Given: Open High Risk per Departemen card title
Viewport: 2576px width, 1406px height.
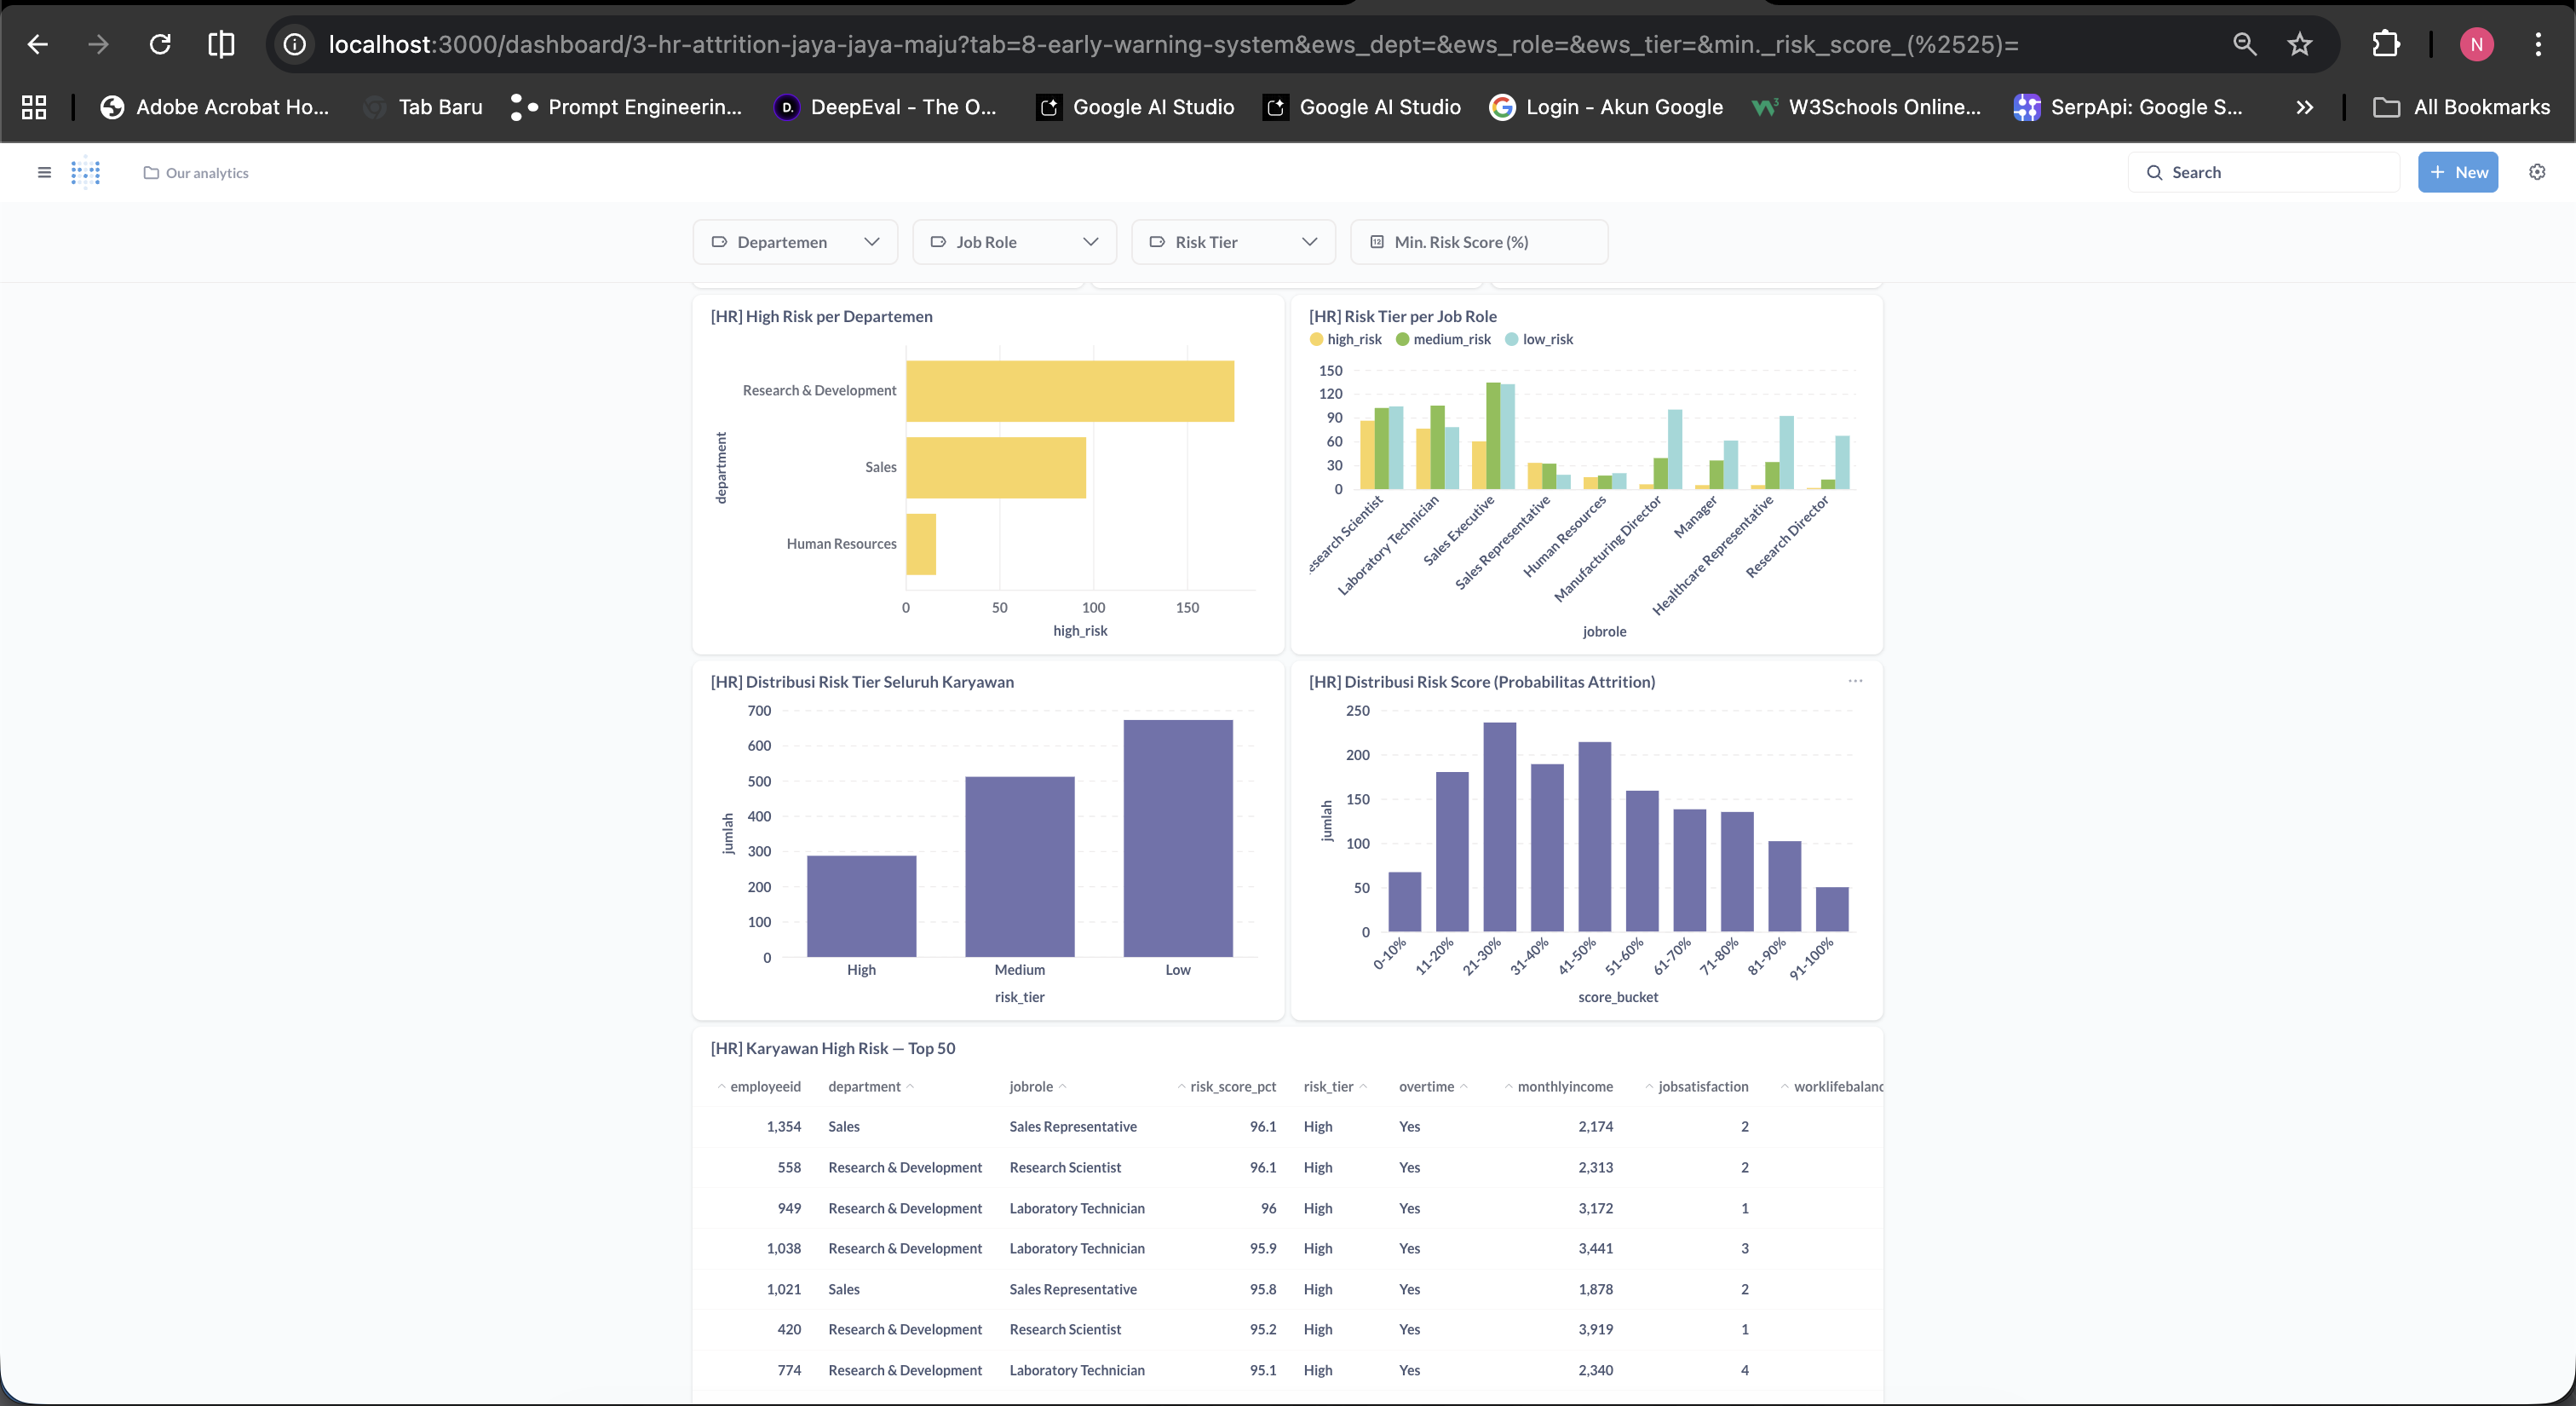Looking at the screenshot, I should (821, 316).
